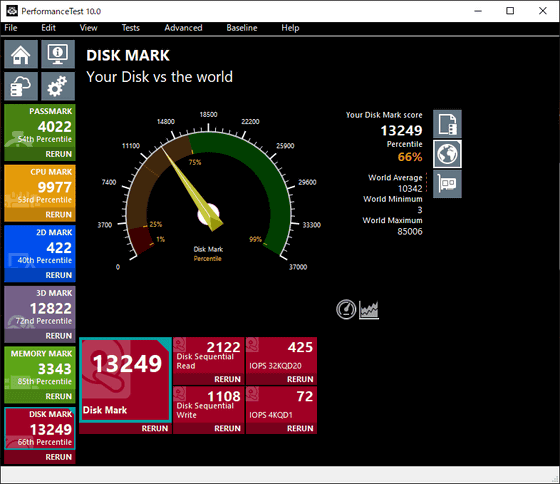Image resolution: width=560 pixels, height=484 pixels.
Task: Select the Disk Sequential Read 2122 tile
Action: click(x=209, y=356)
